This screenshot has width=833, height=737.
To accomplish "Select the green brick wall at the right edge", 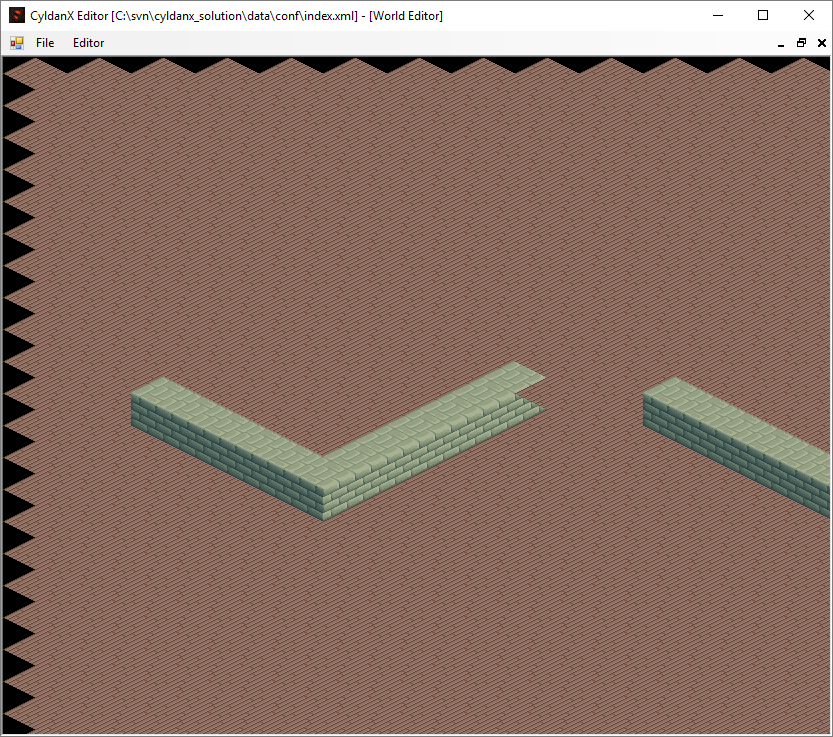I will [x=738, y=441].
